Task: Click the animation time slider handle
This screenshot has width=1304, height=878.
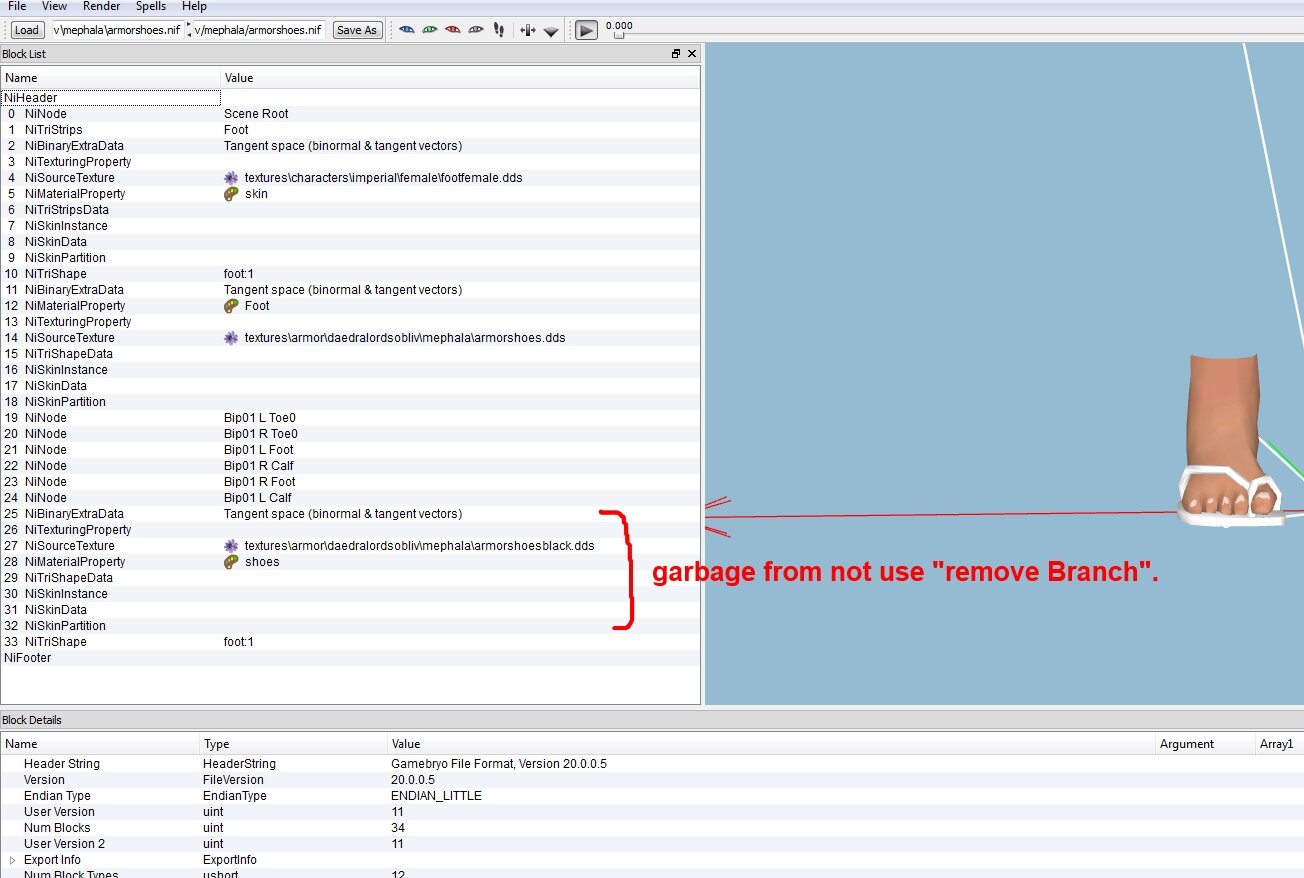Action: click(x=619, y=35)
